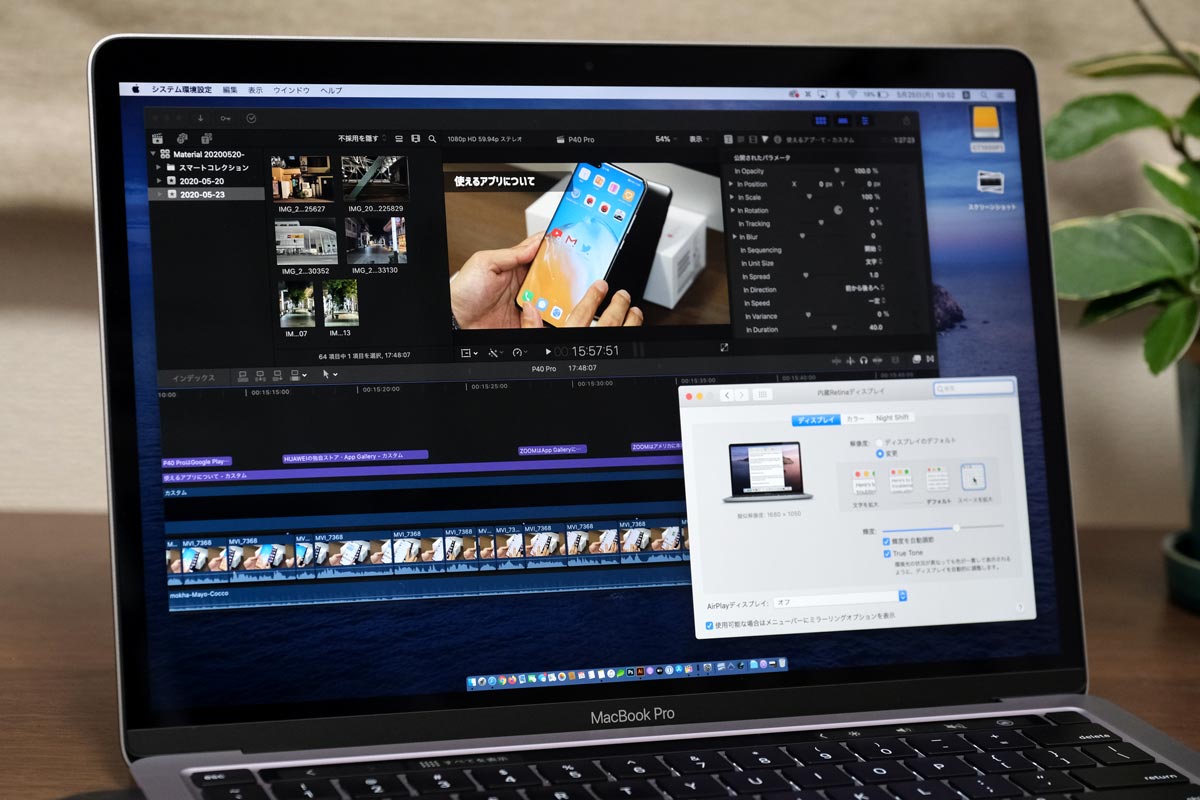Open the retime speedometer dropdown
Image resolution: width=1200 pixels, height=800 pixels.
[520, 352]
